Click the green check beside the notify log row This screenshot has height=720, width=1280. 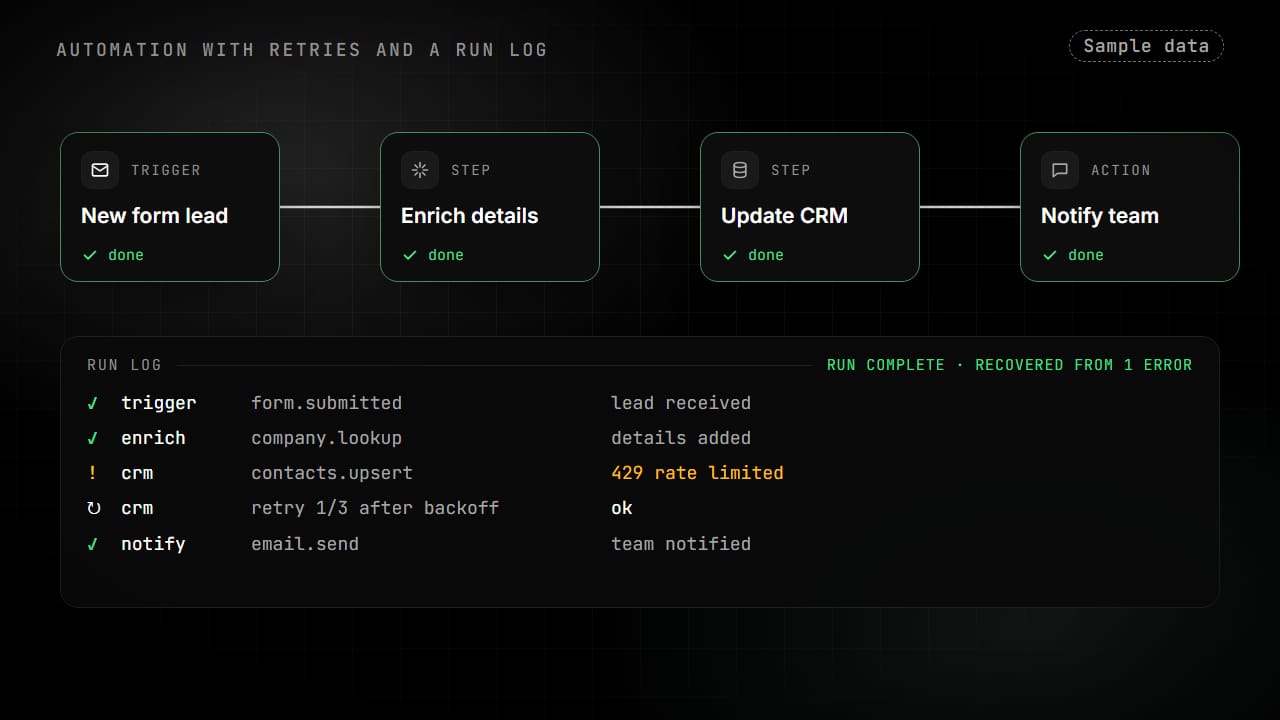point(93,544)
